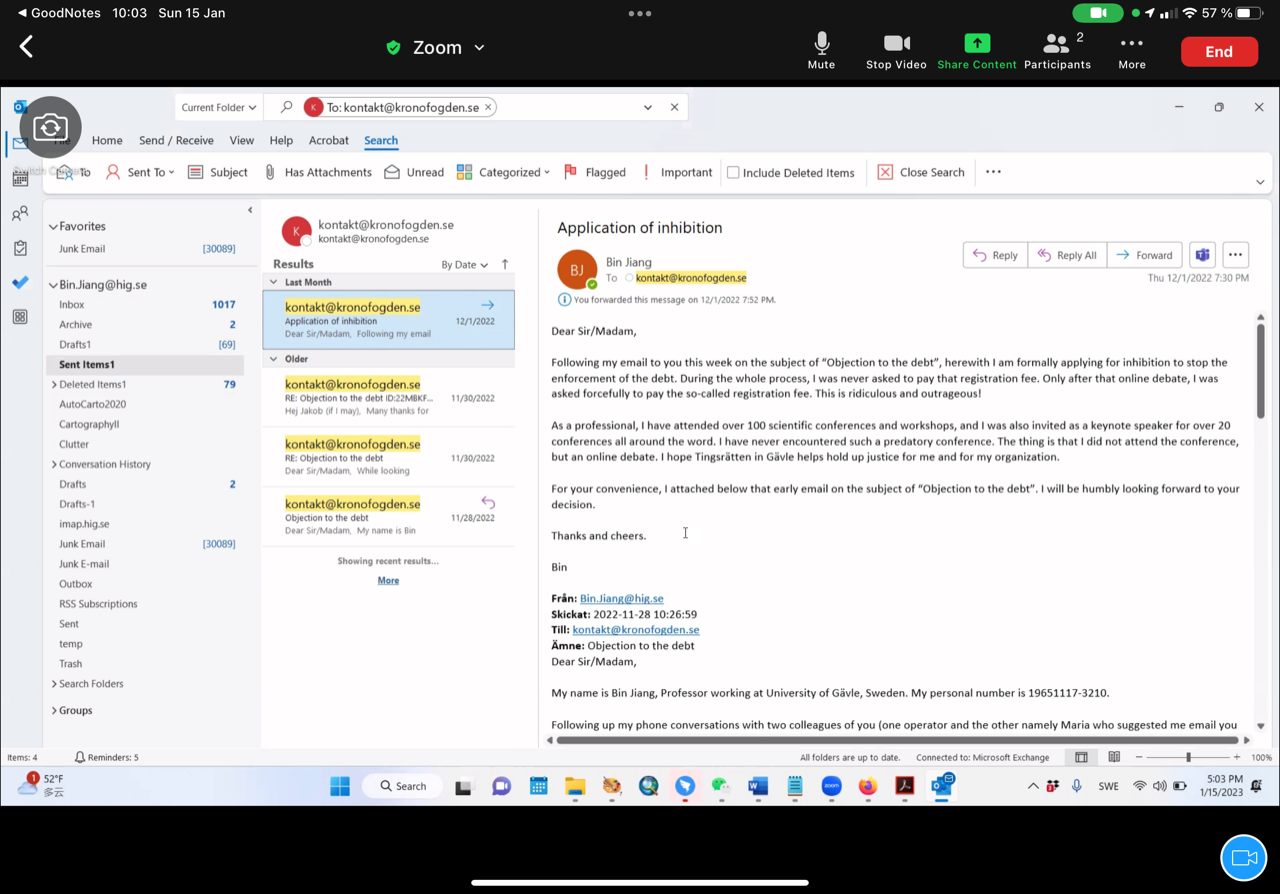The height and width of the screenshot is (894, 1280).
Task: Open ribbon overflow ellipsis menu
Action: coord(993,172)
